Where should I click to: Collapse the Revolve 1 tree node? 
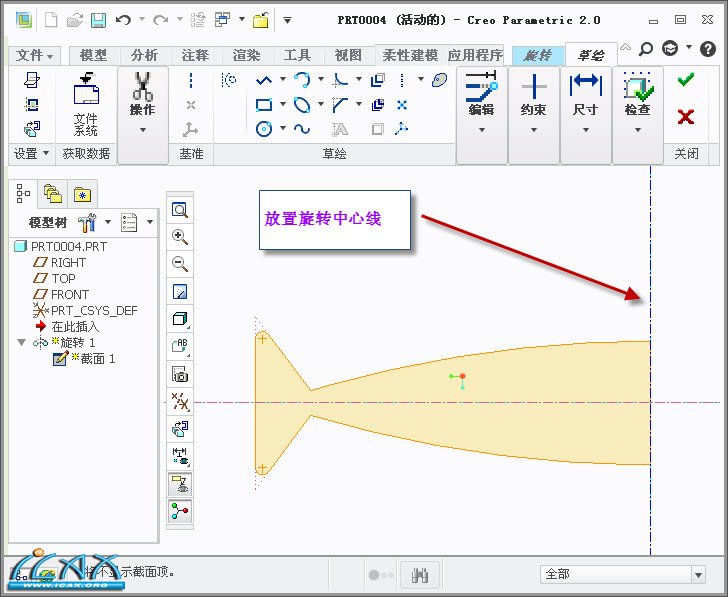[x=21, y=342]
